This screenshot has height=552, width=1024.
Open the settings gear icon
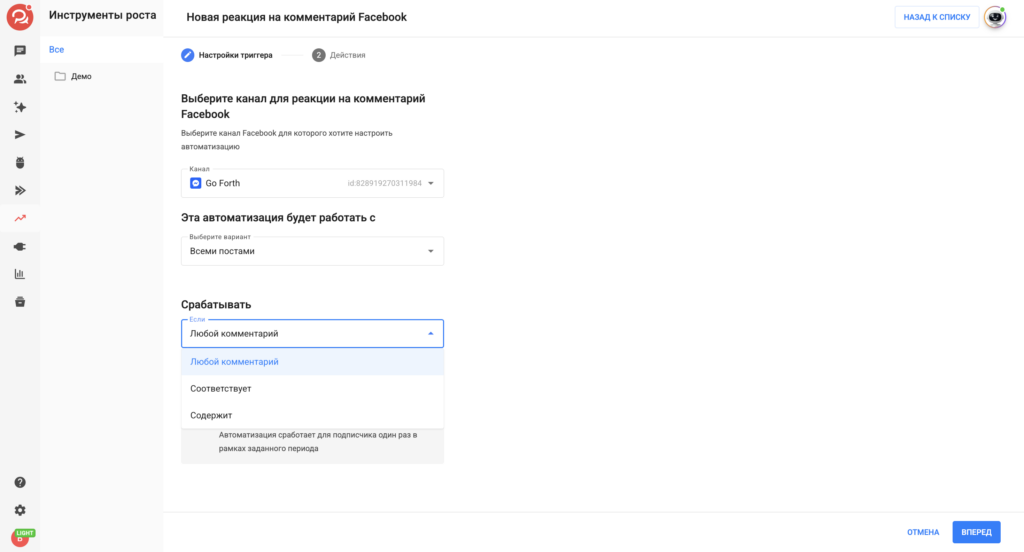(20, 510)
